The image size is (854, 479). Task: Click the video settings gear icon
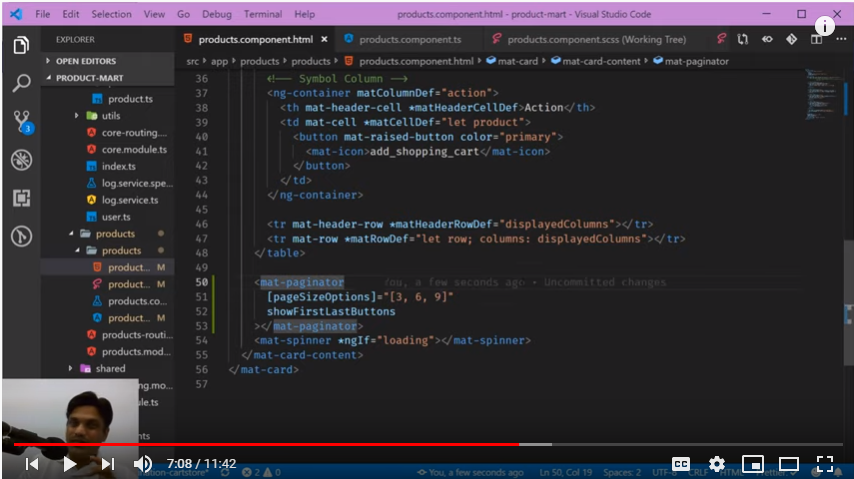(x=716, y=464)
